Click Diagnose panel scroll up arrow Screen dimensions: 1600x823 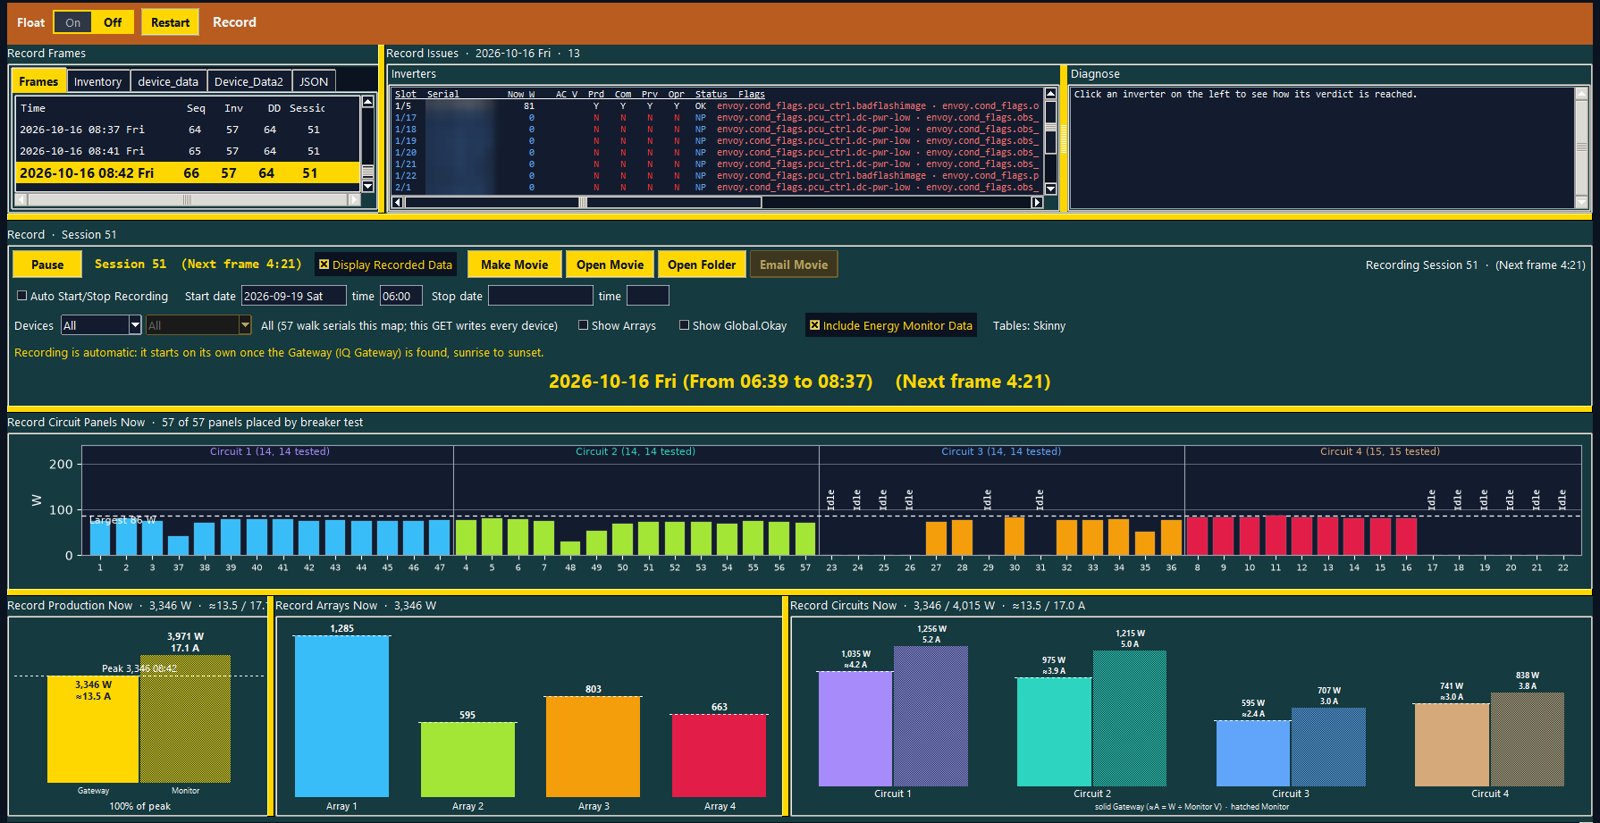pos(1581,94)
